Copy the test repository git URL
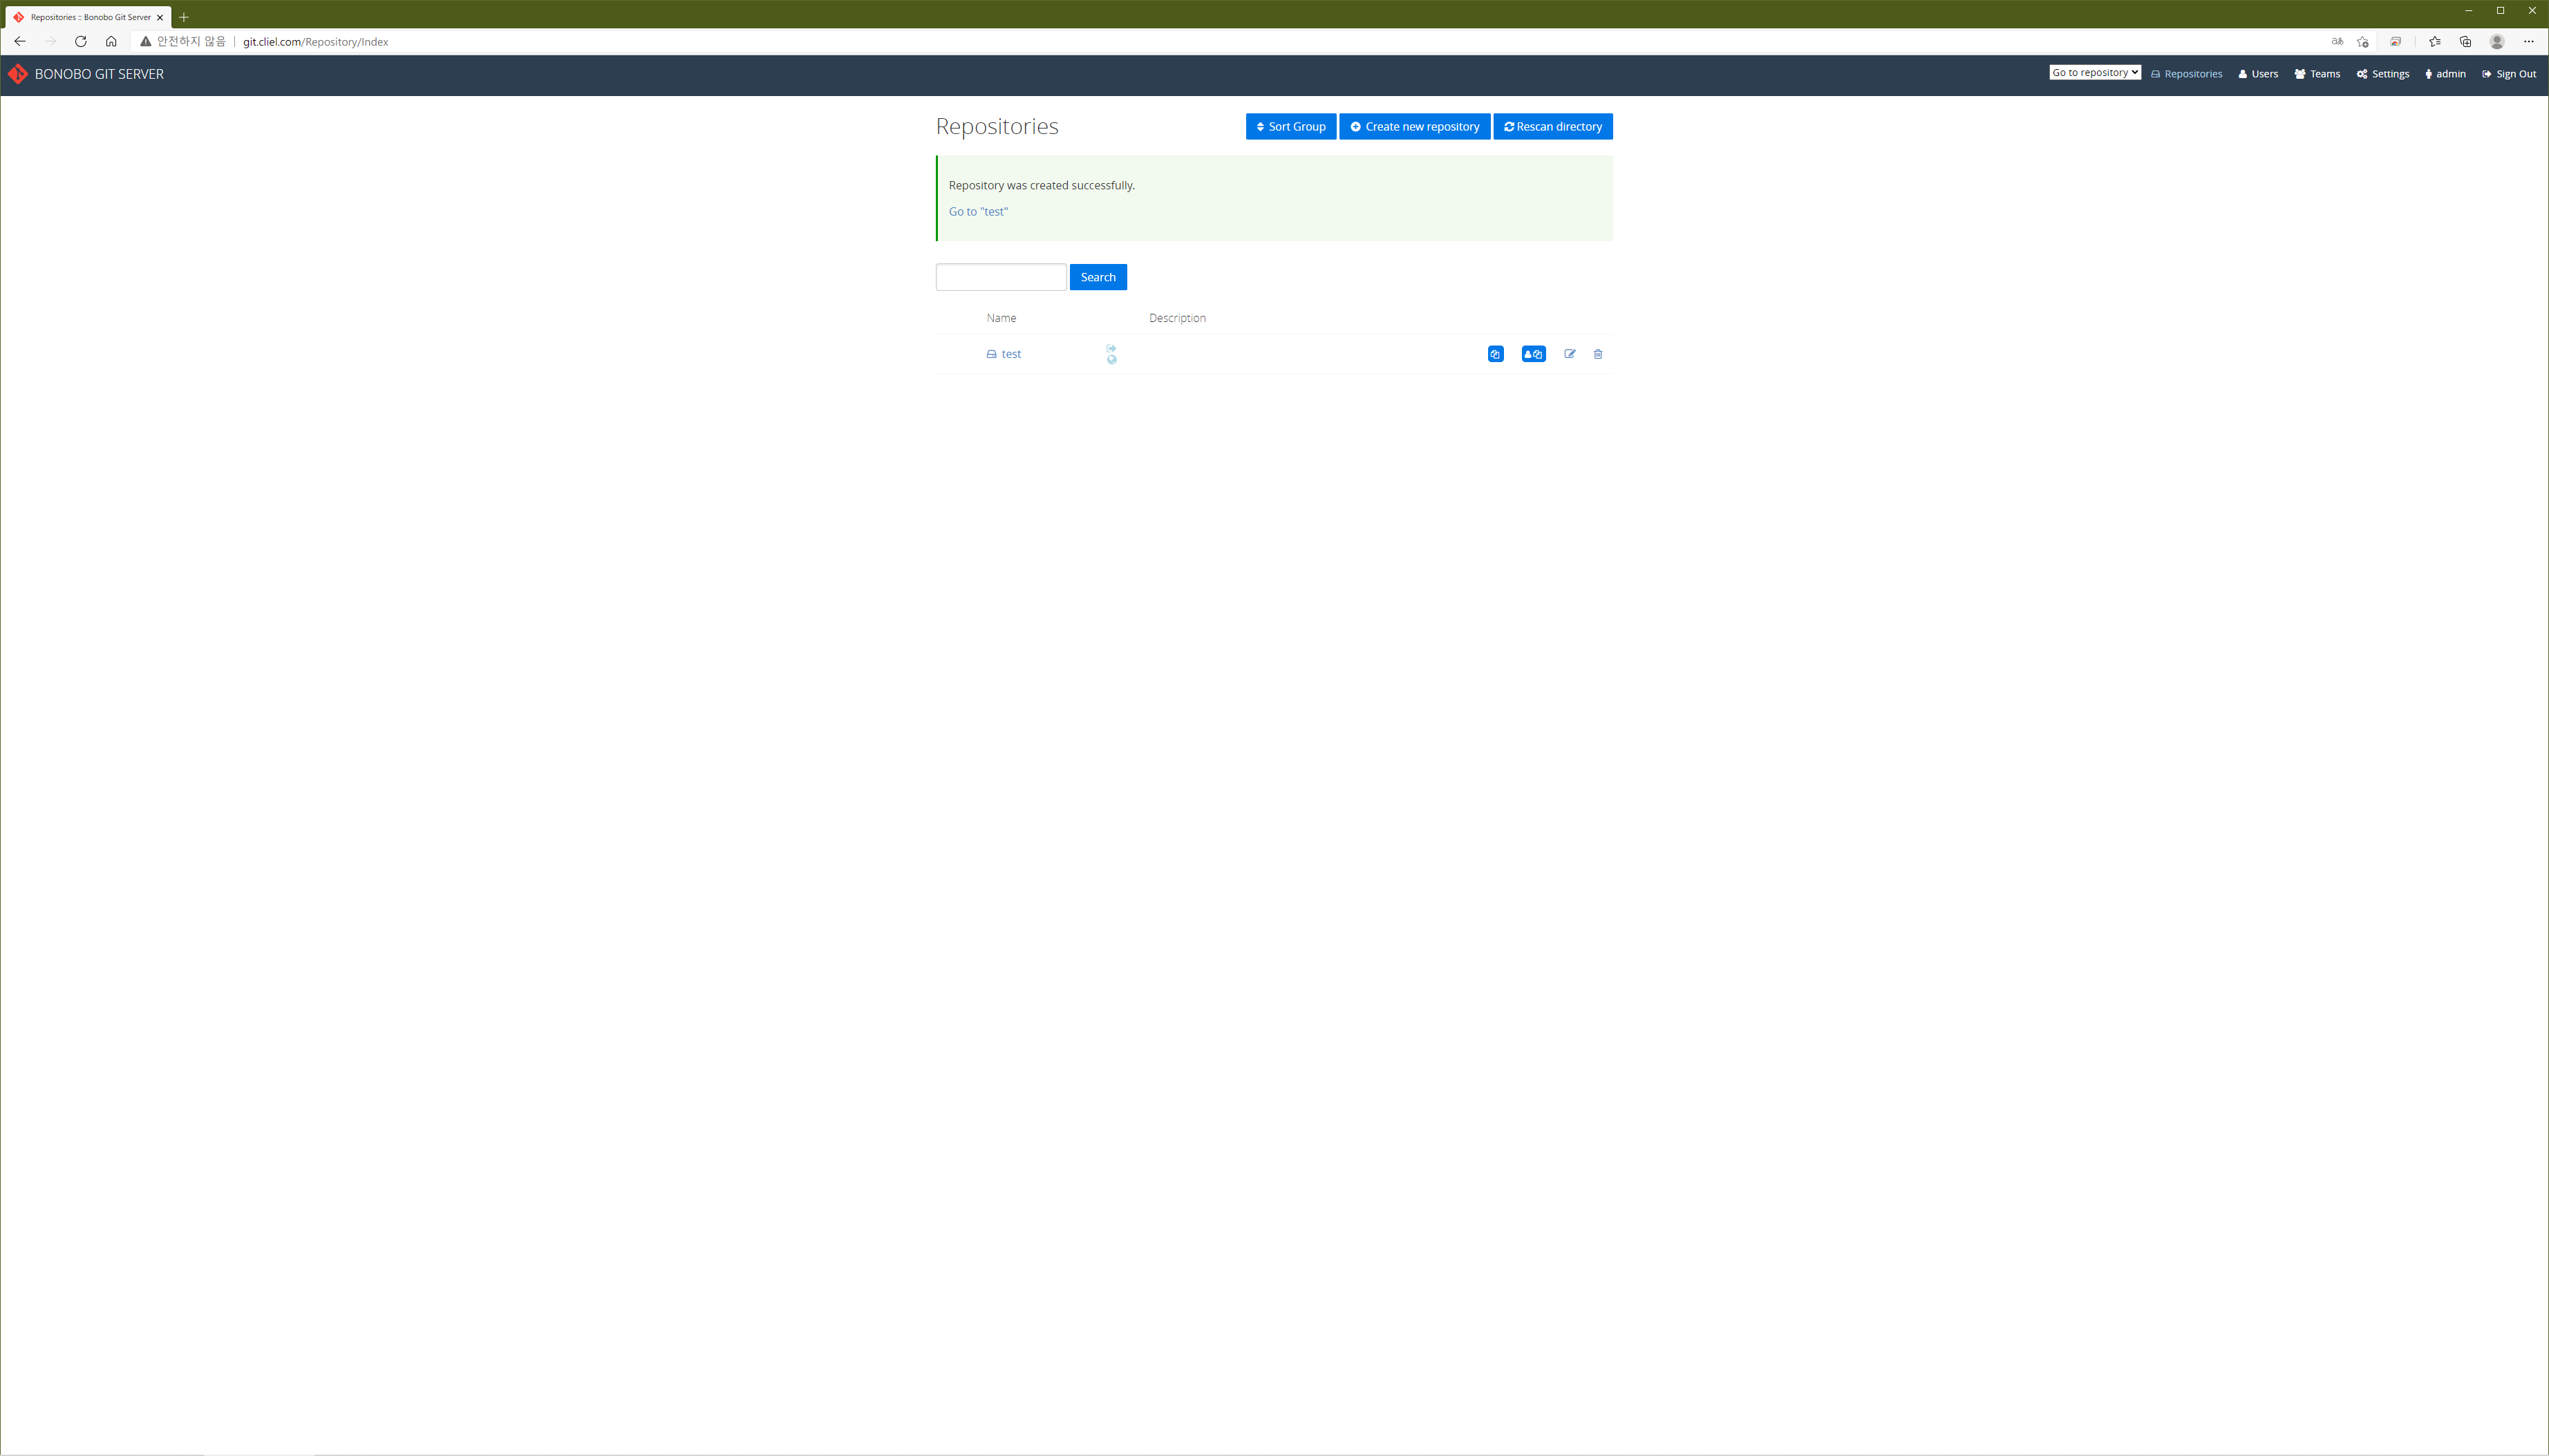Viewport: 2549px width, 1456px height. [1495, 354]
